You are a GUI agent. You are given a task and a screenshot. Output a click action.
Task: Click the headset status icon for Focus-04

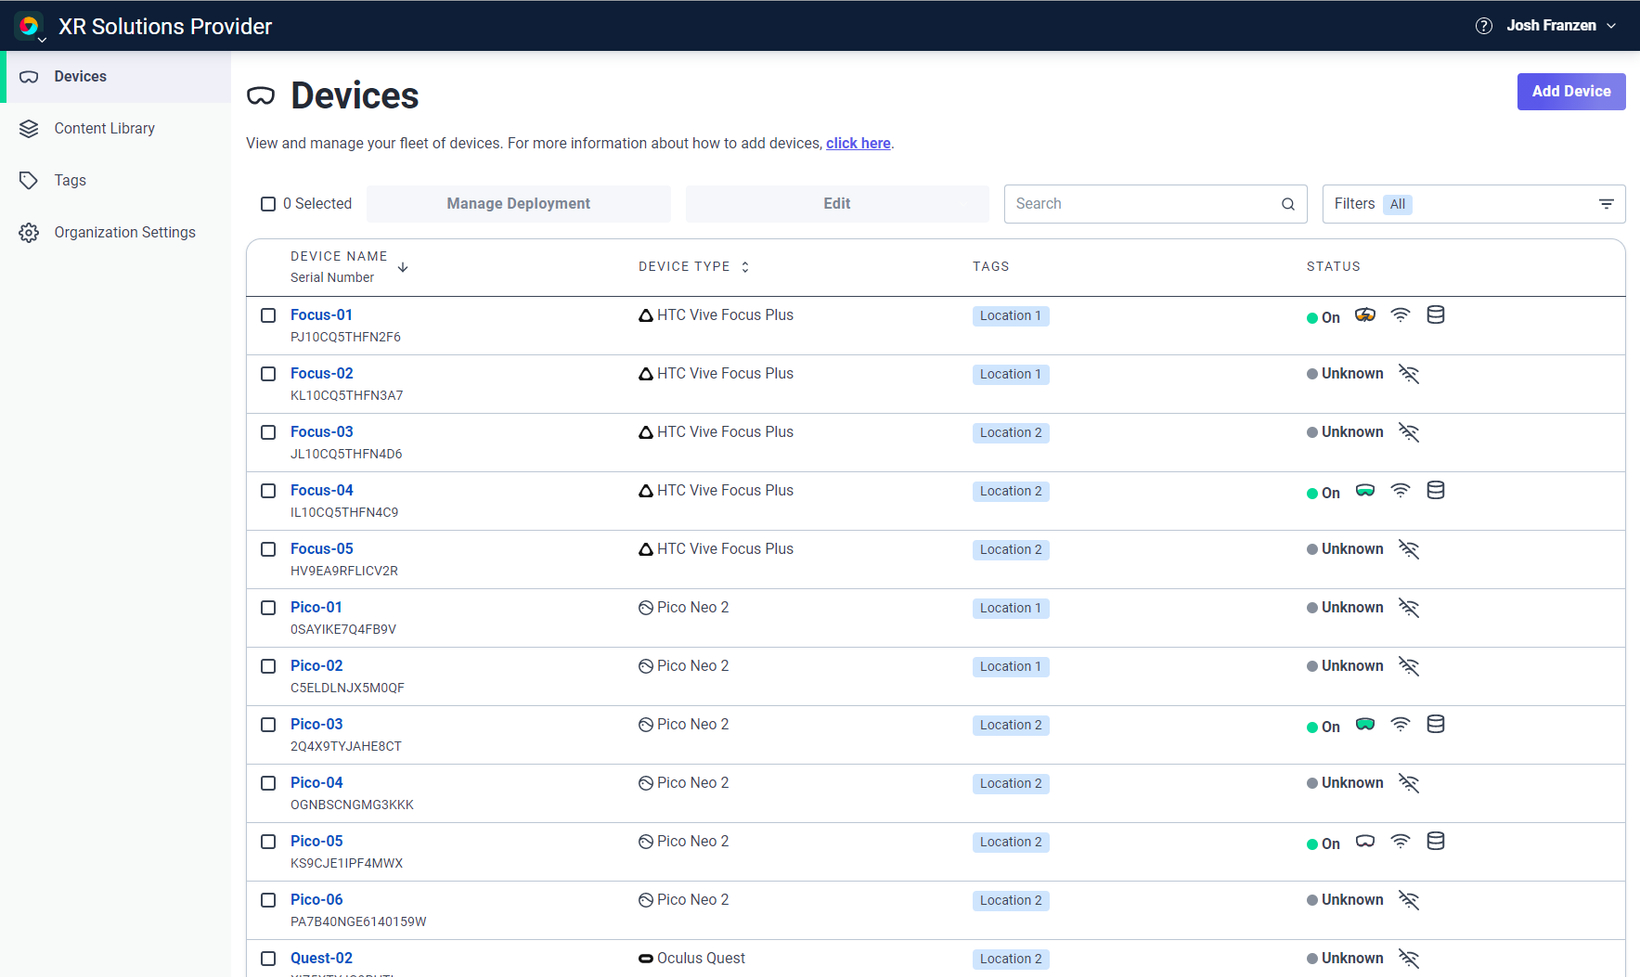coord(1365,490)
